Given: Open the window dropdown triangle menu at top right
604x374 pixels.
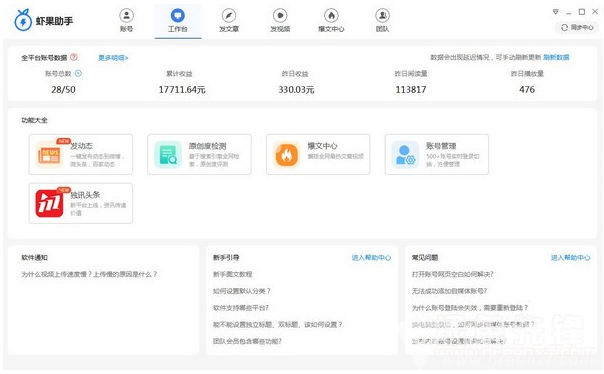Looking at the screenshot, I should pyautogui.click(x=555, y=12).
